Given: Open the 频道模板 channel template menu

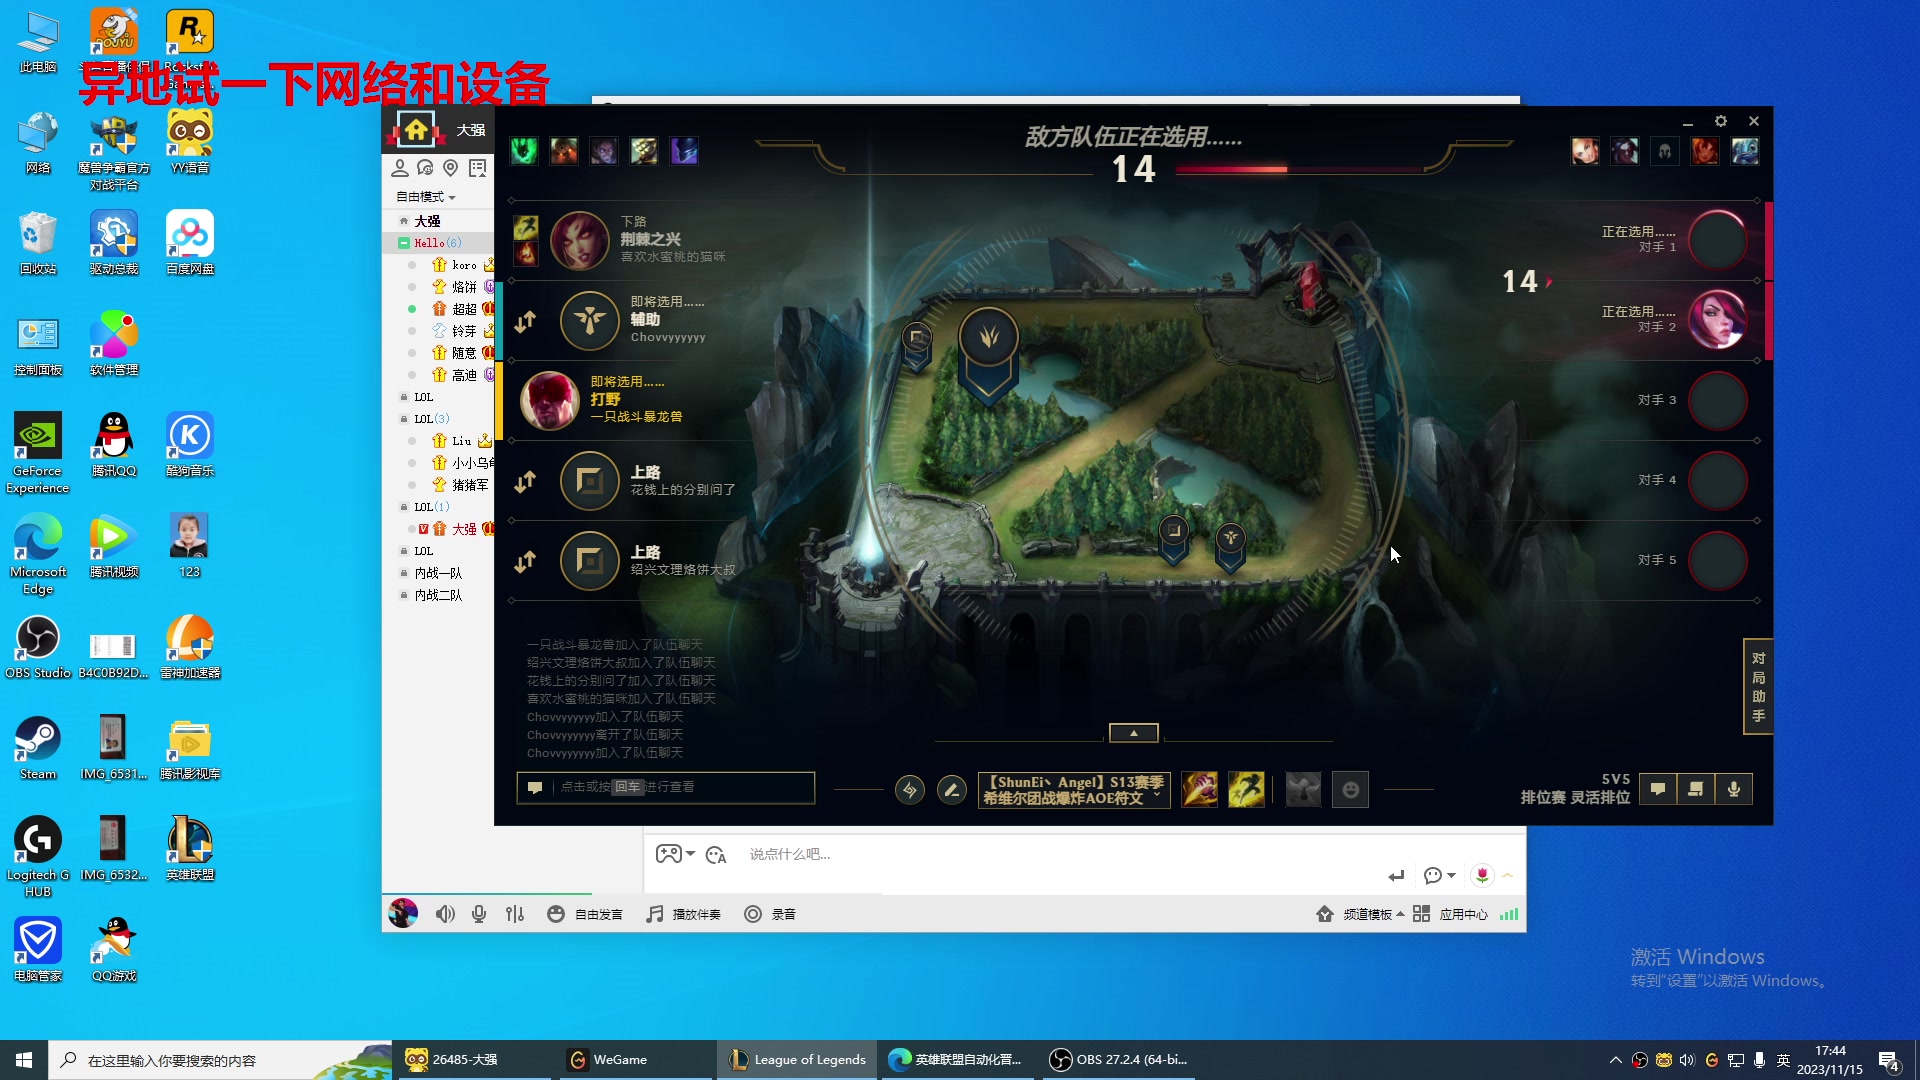Looking at the screenshot, I should click(1360, 914).
